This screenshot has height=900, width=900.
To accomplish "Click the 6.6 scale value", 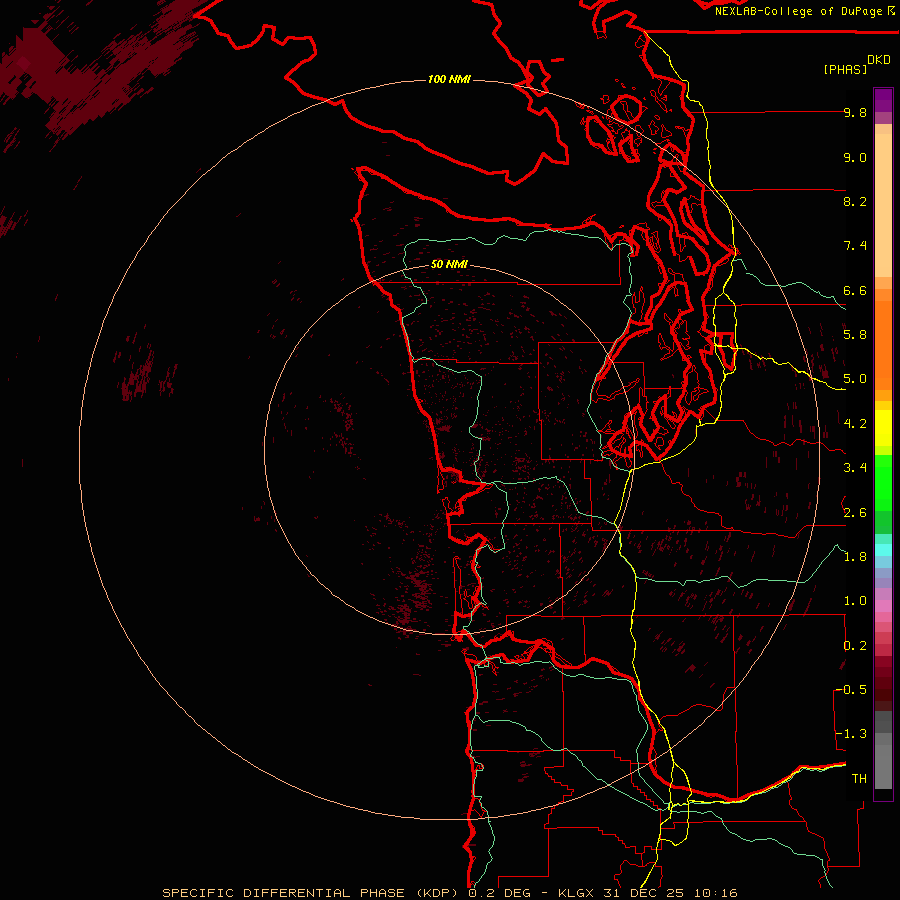I will click(855, 290).
